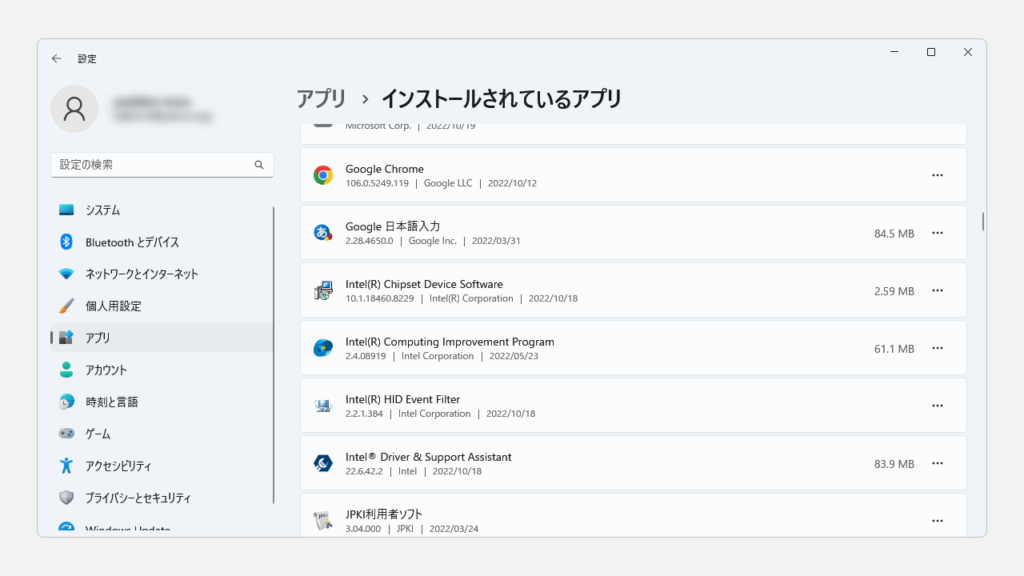Viewport: 1024px width, 576px height.
Task: Click the Intel HID Event Filter icon
Action: pyautogui.click(x=323, y=406)
